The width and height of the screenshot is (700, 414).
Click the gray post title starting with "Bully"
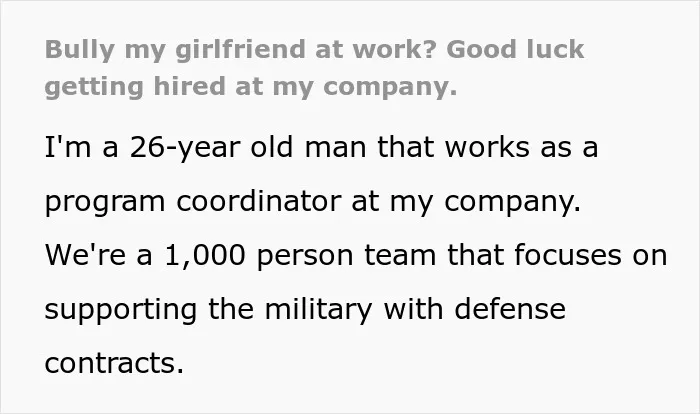(x=314, y=67)
